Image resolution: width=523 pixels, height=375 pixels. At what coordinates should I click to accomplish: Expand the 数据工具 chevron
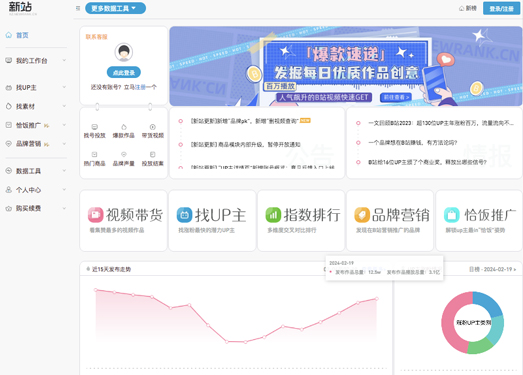coord(64,171)
